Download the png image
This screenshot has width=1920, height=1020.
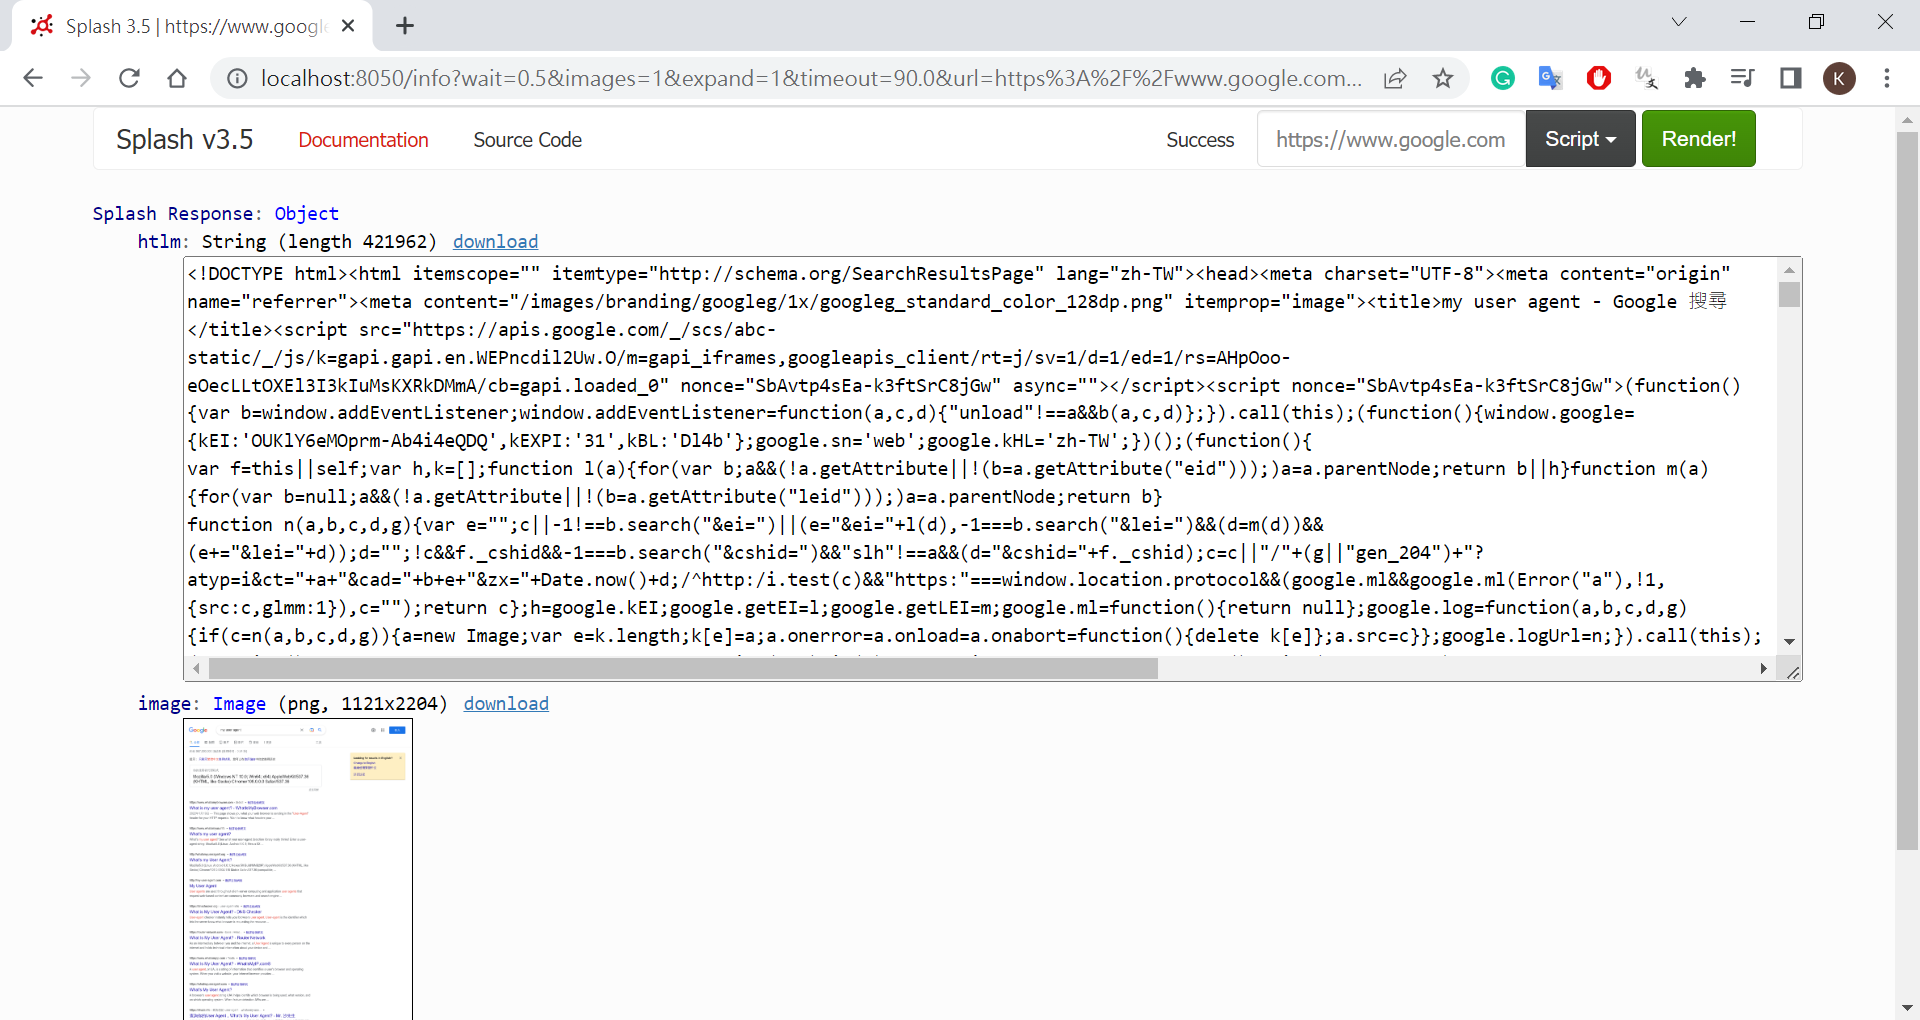click(506, 703)
